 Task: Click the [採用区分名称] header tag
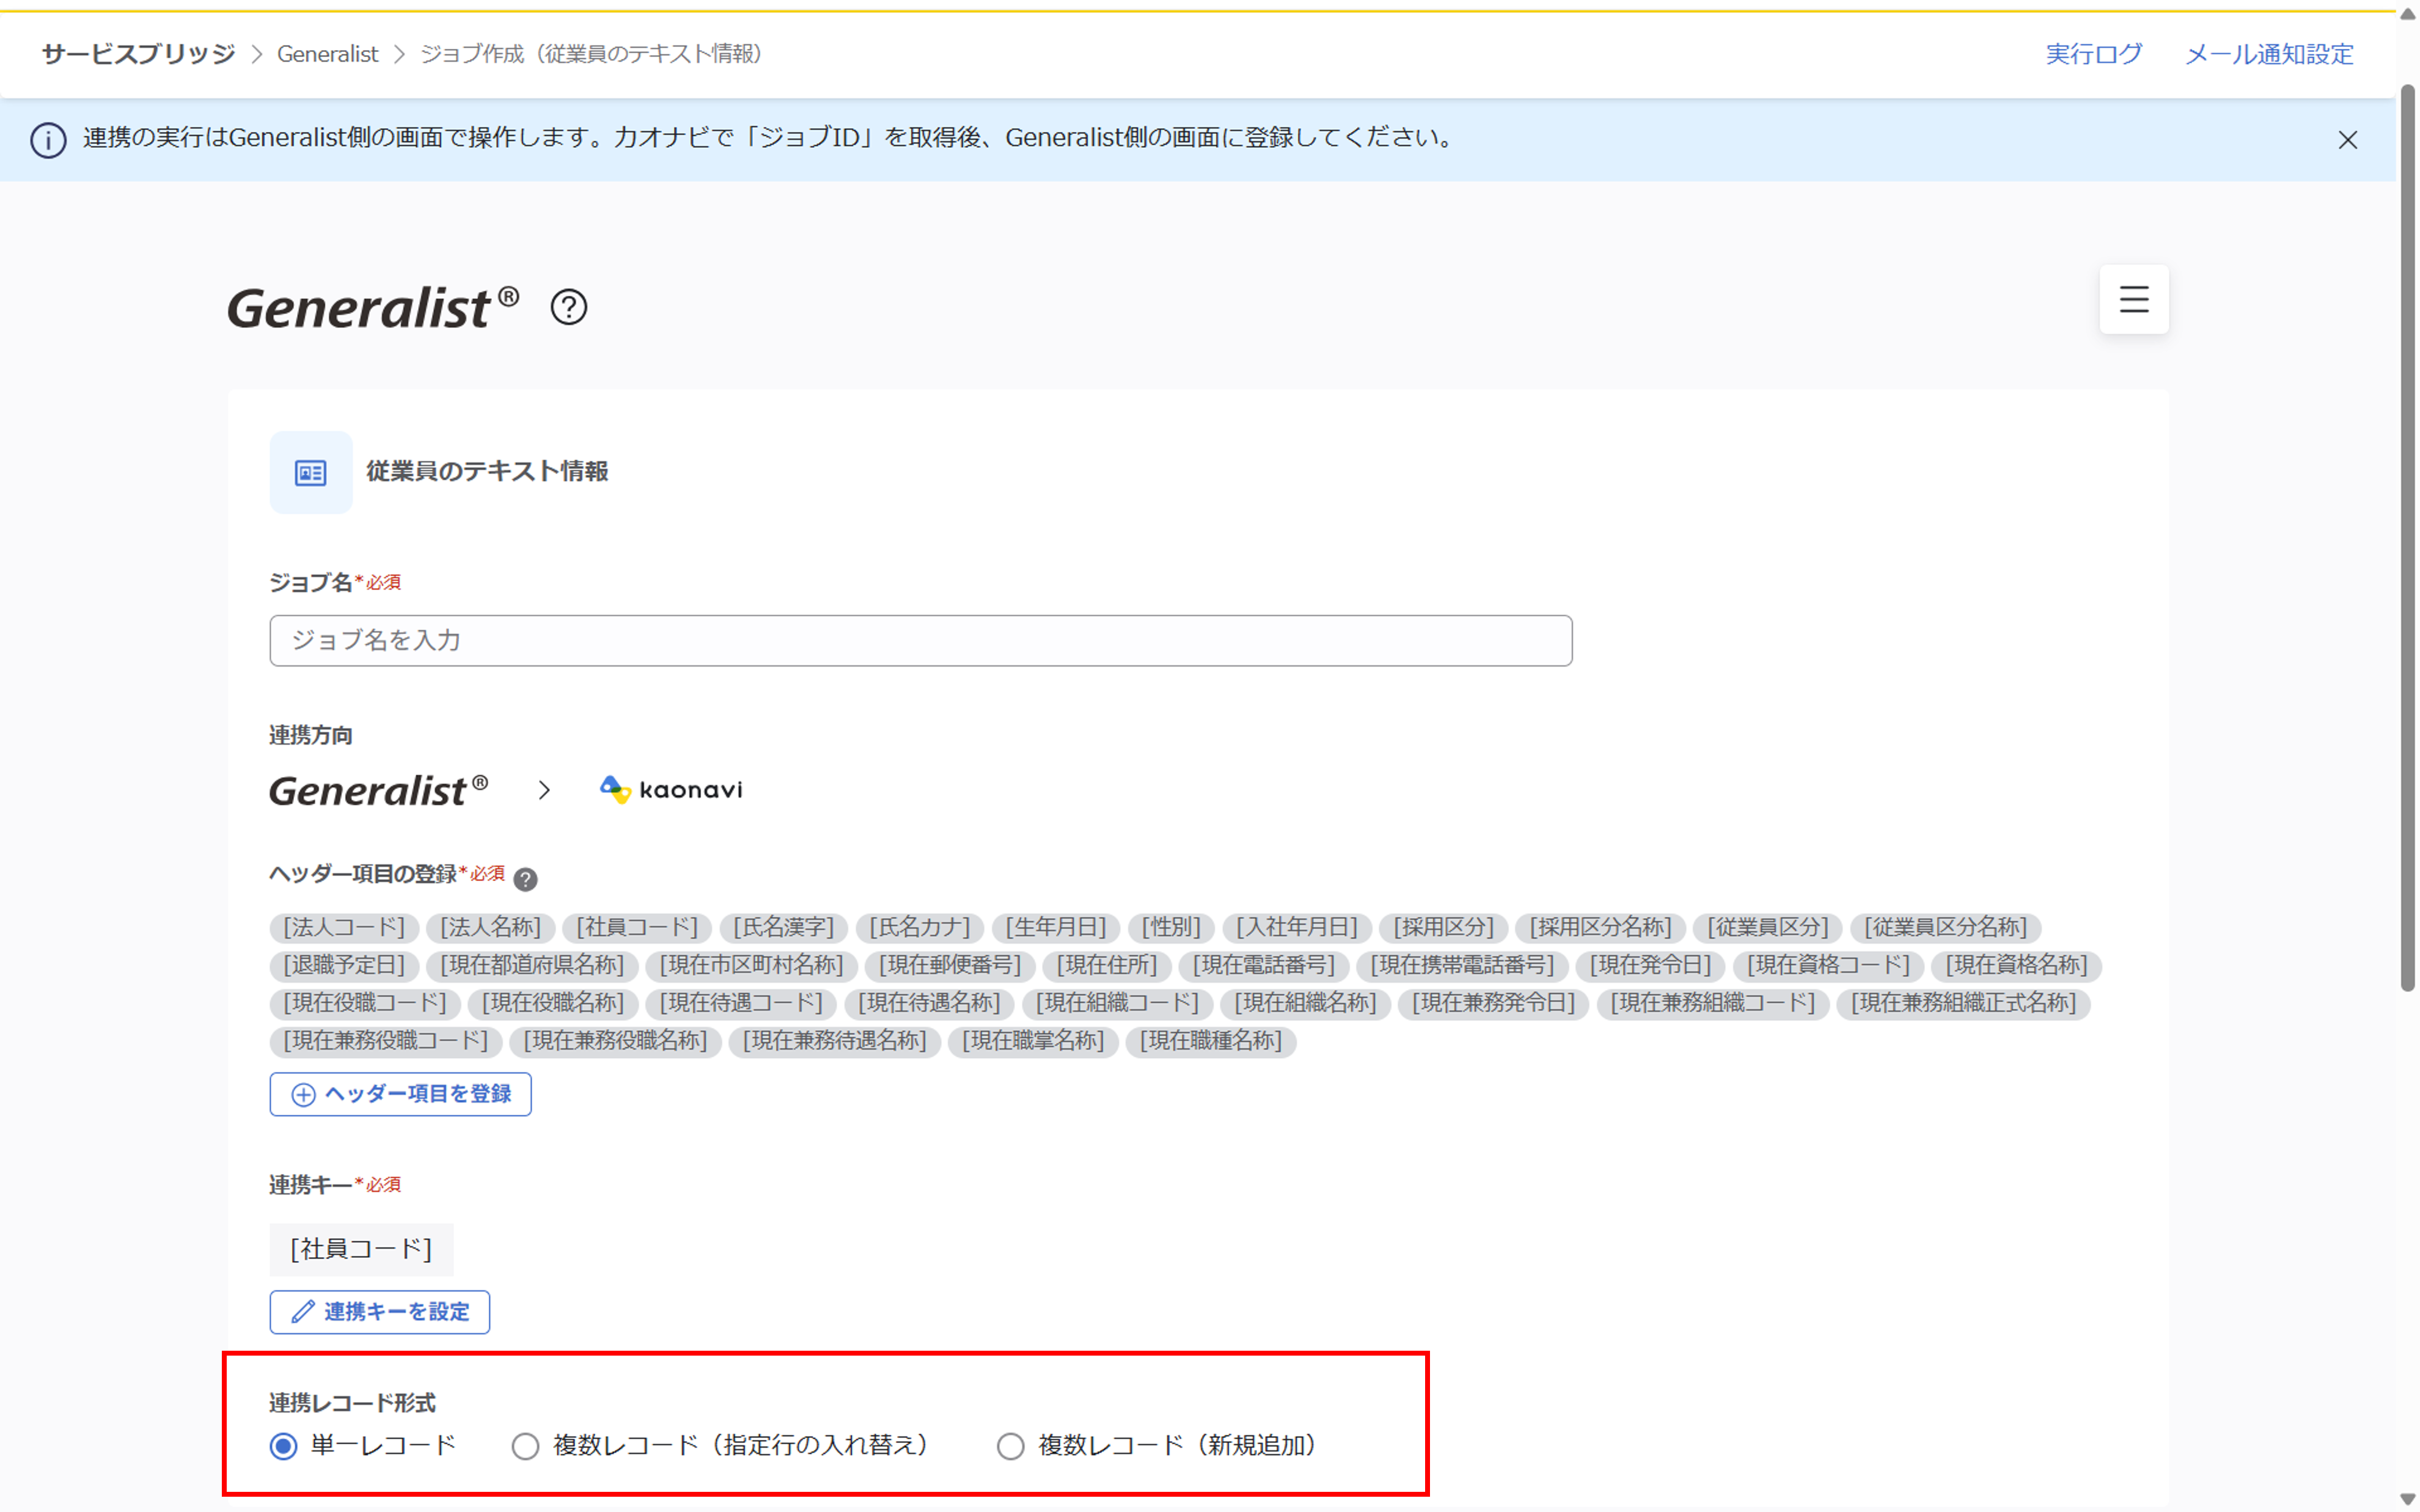(x=1600, y=927)
